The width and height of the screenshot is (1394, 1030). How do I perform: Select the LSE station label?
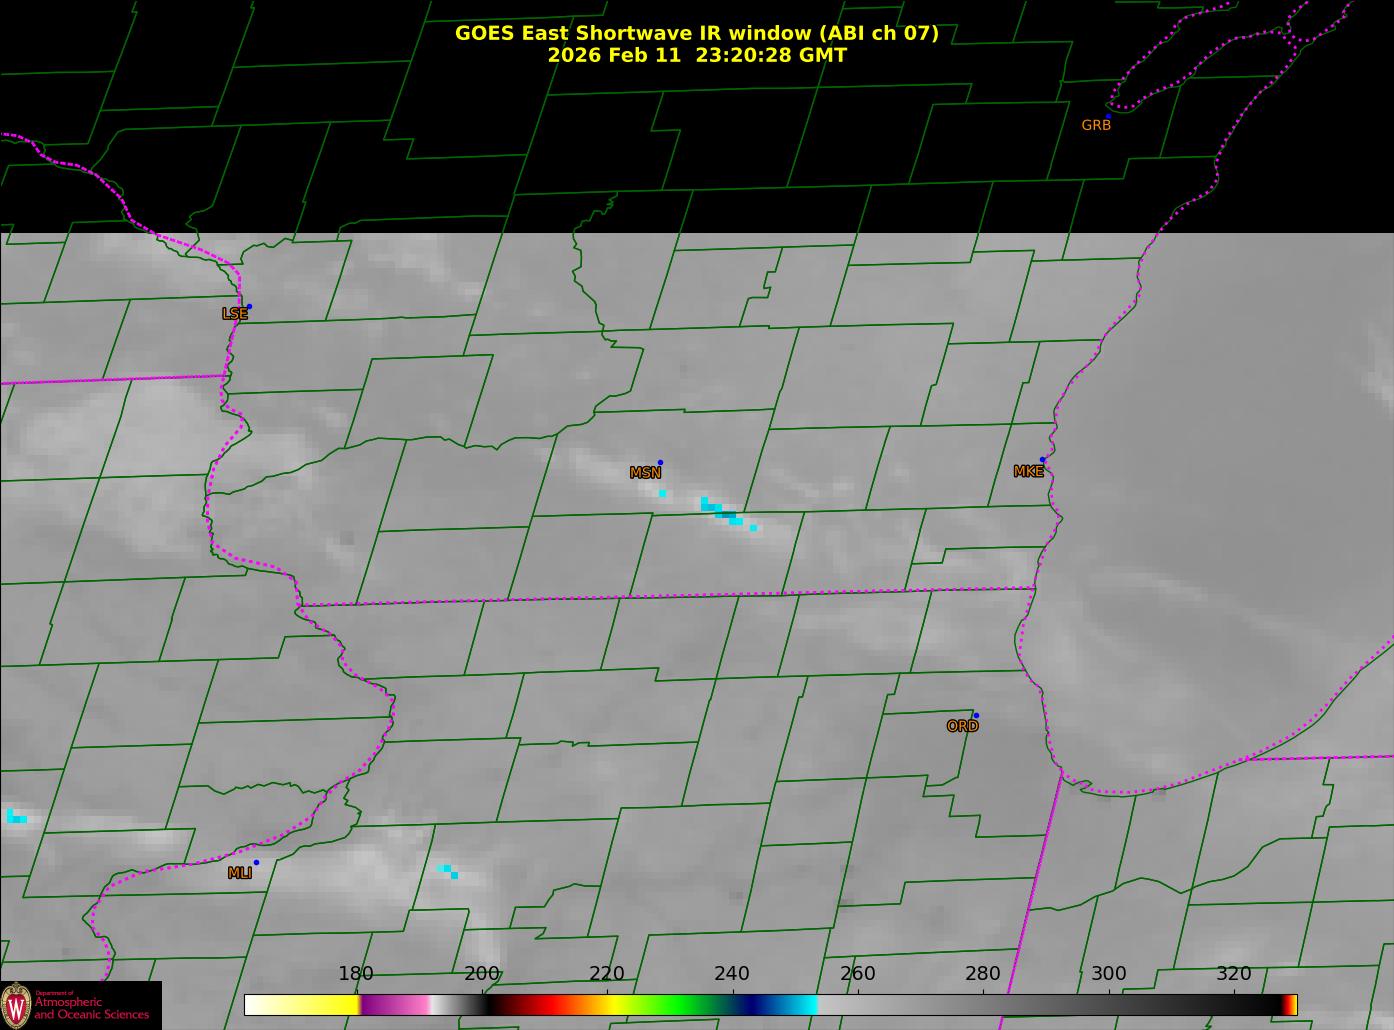coord(234,314)
